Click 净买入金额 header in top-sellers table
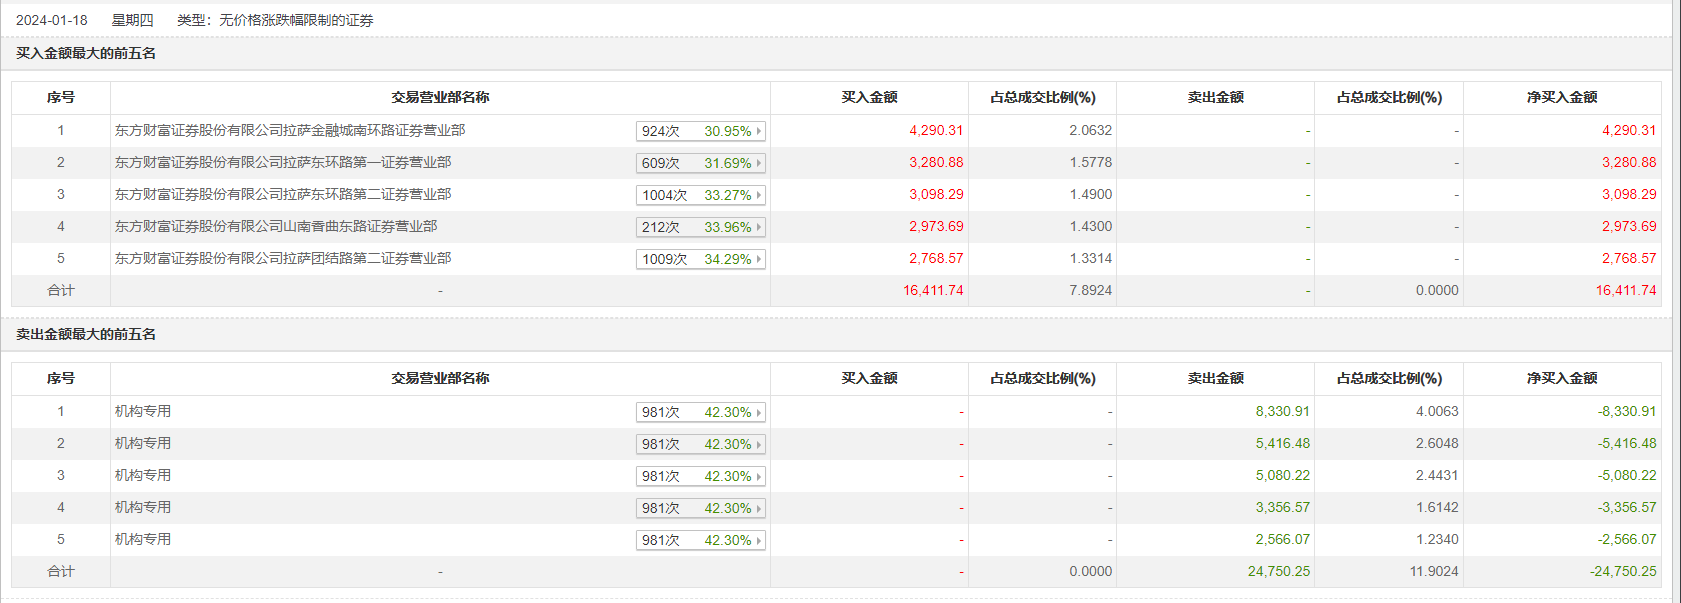Image resolution: width=1681 pixels, height=603 pixels. (1562, 378)
